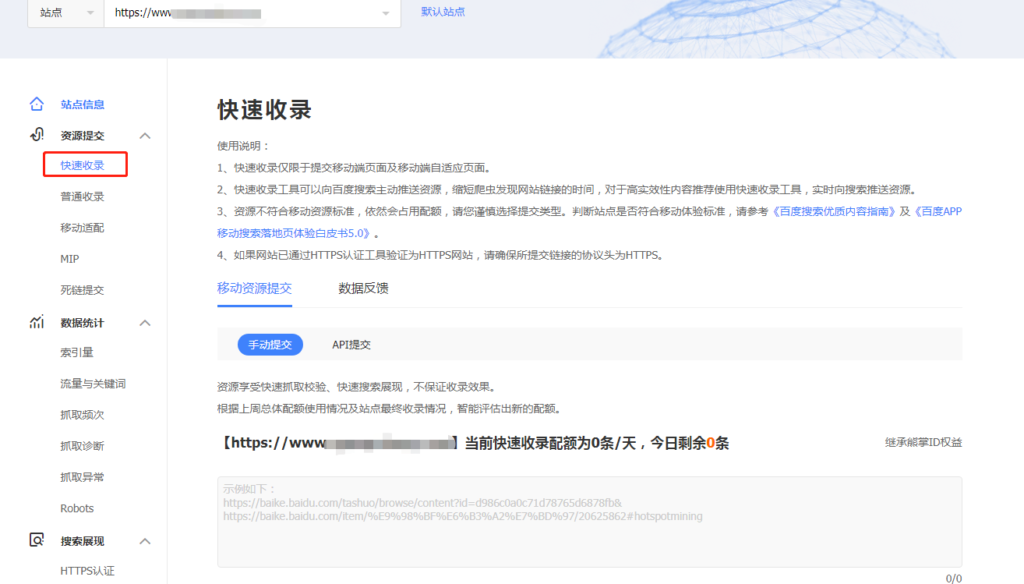Click the 0/0 counter below text area
Screen dimensions: 1024x584
point(953,578)
